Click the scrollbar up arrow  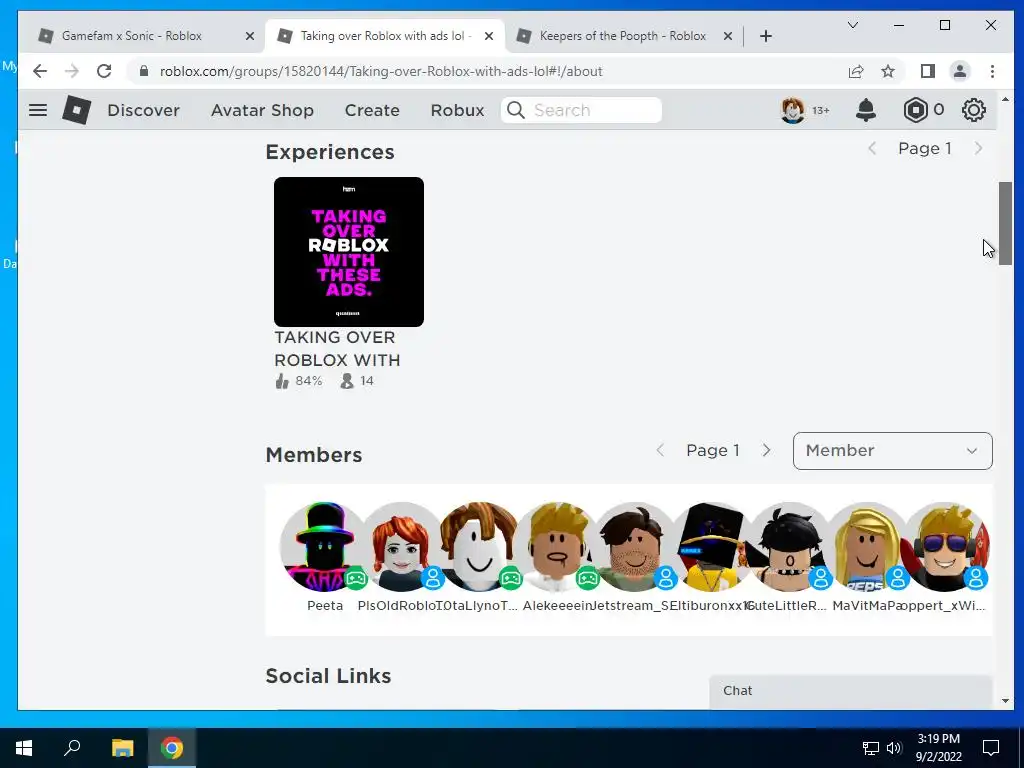(1005, 99)
